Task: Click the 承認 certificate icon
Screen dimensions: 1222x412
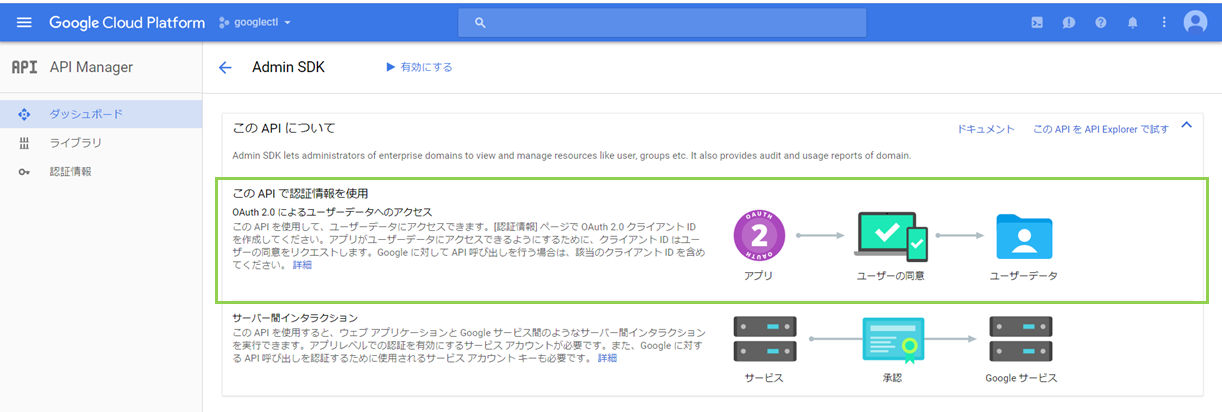Action: tap(893, 341)
